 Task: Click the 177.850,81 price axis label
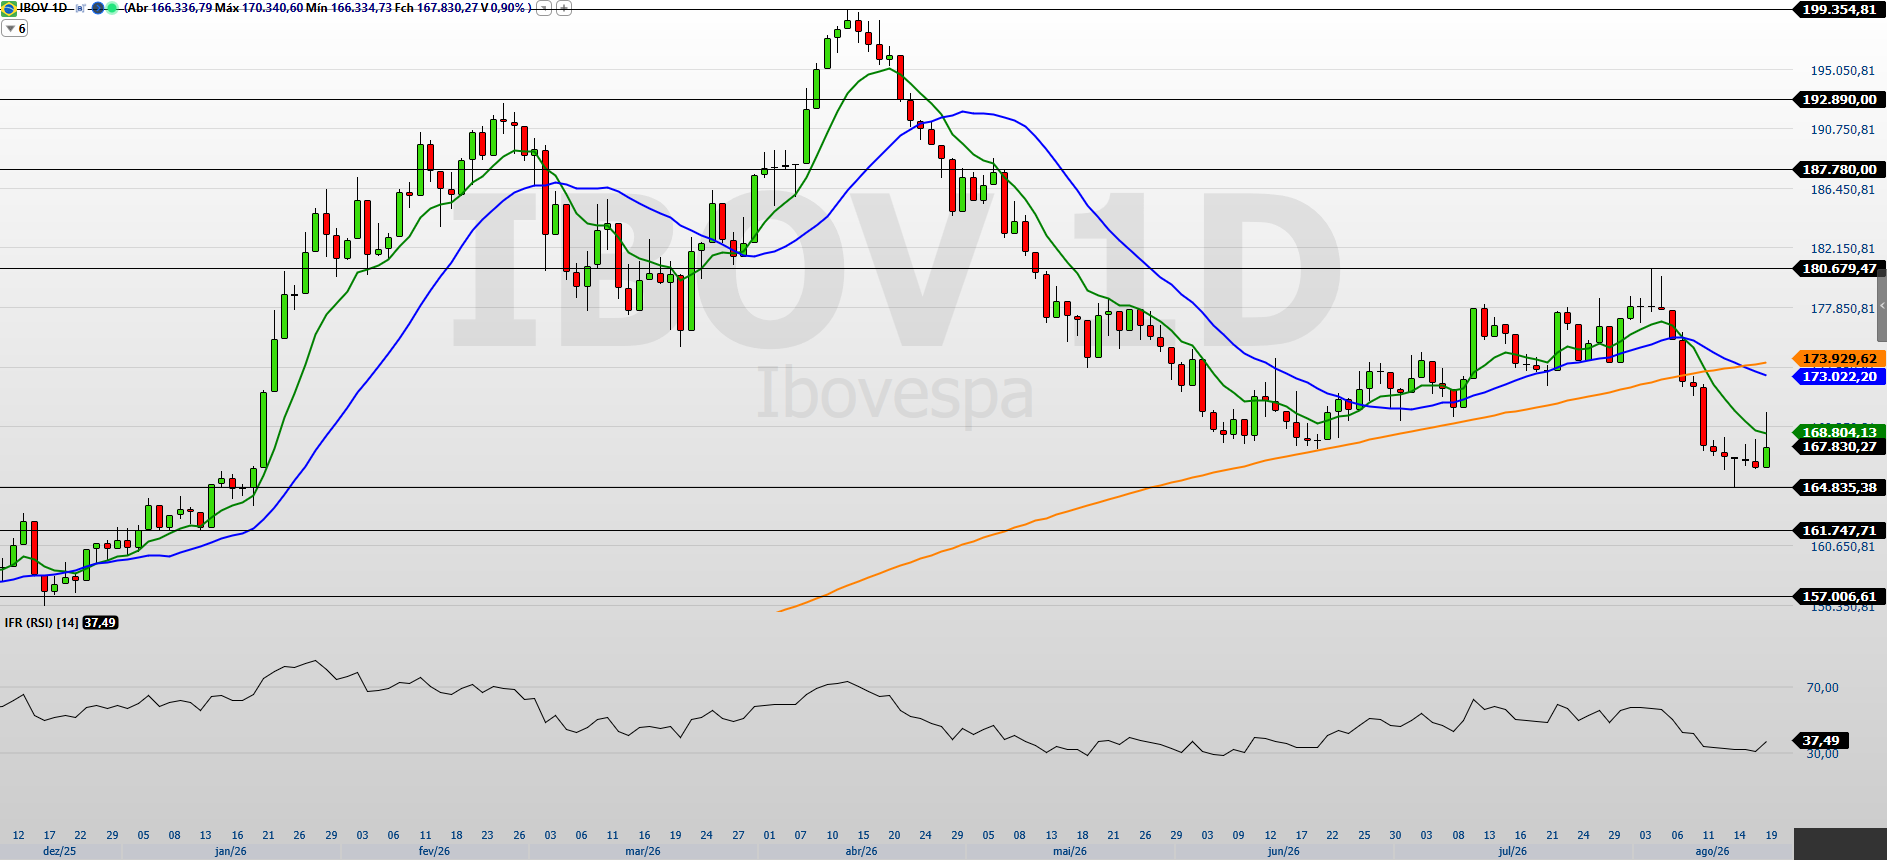pos(1843,309)
